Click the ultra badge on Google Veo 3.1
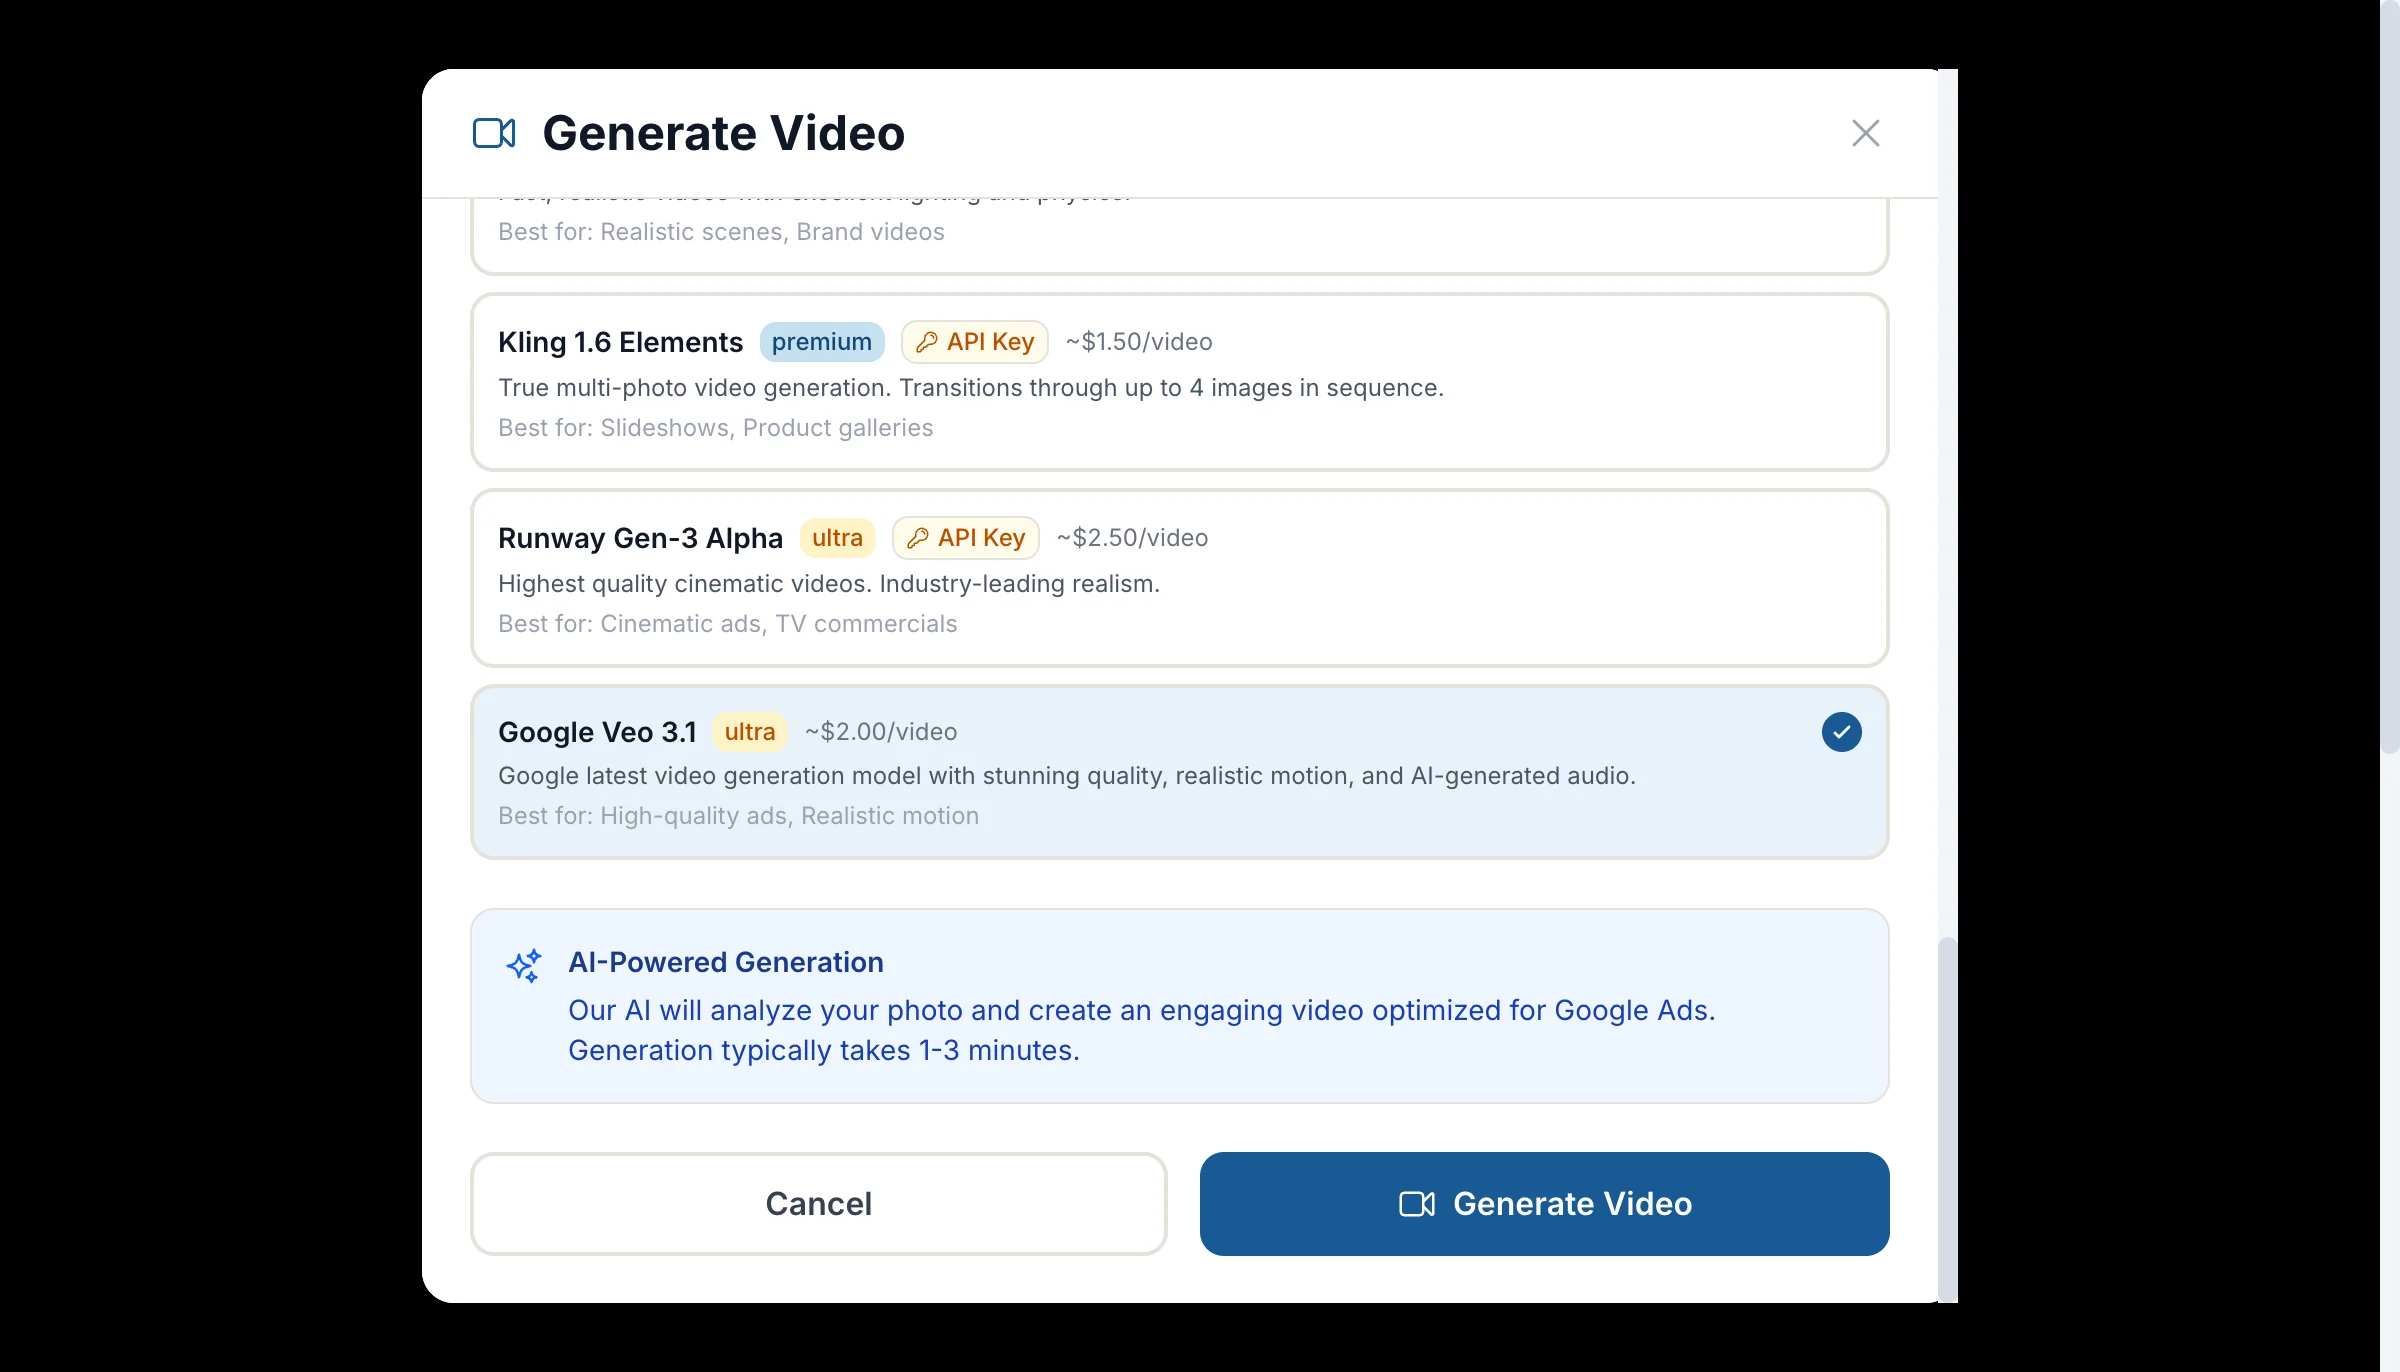 pos(749,732)
